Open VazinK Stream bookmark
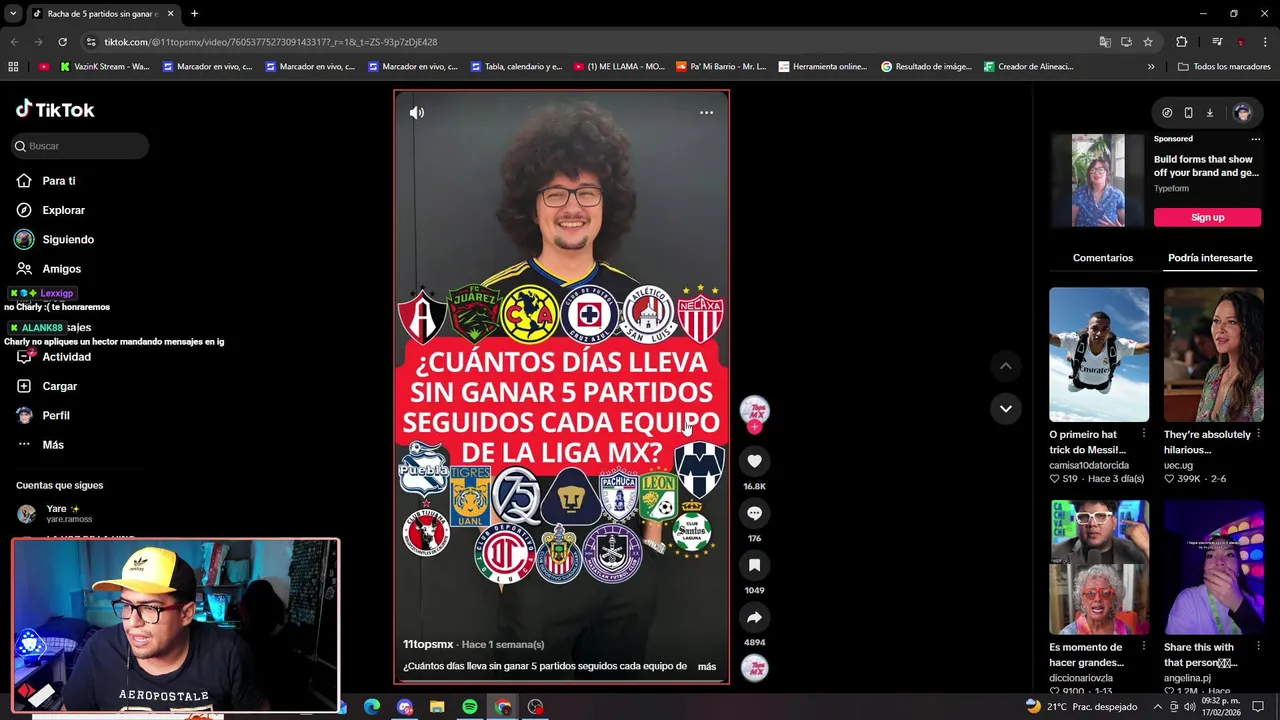The width and height of the screenshot is (1280, 720). (x=105, y=67)
